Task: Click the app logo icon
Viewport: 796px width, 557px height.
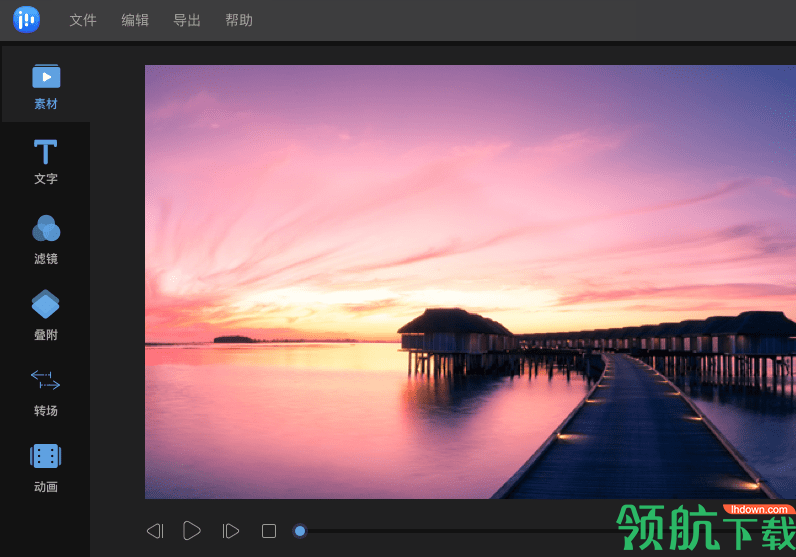Action: coord(26,20)
